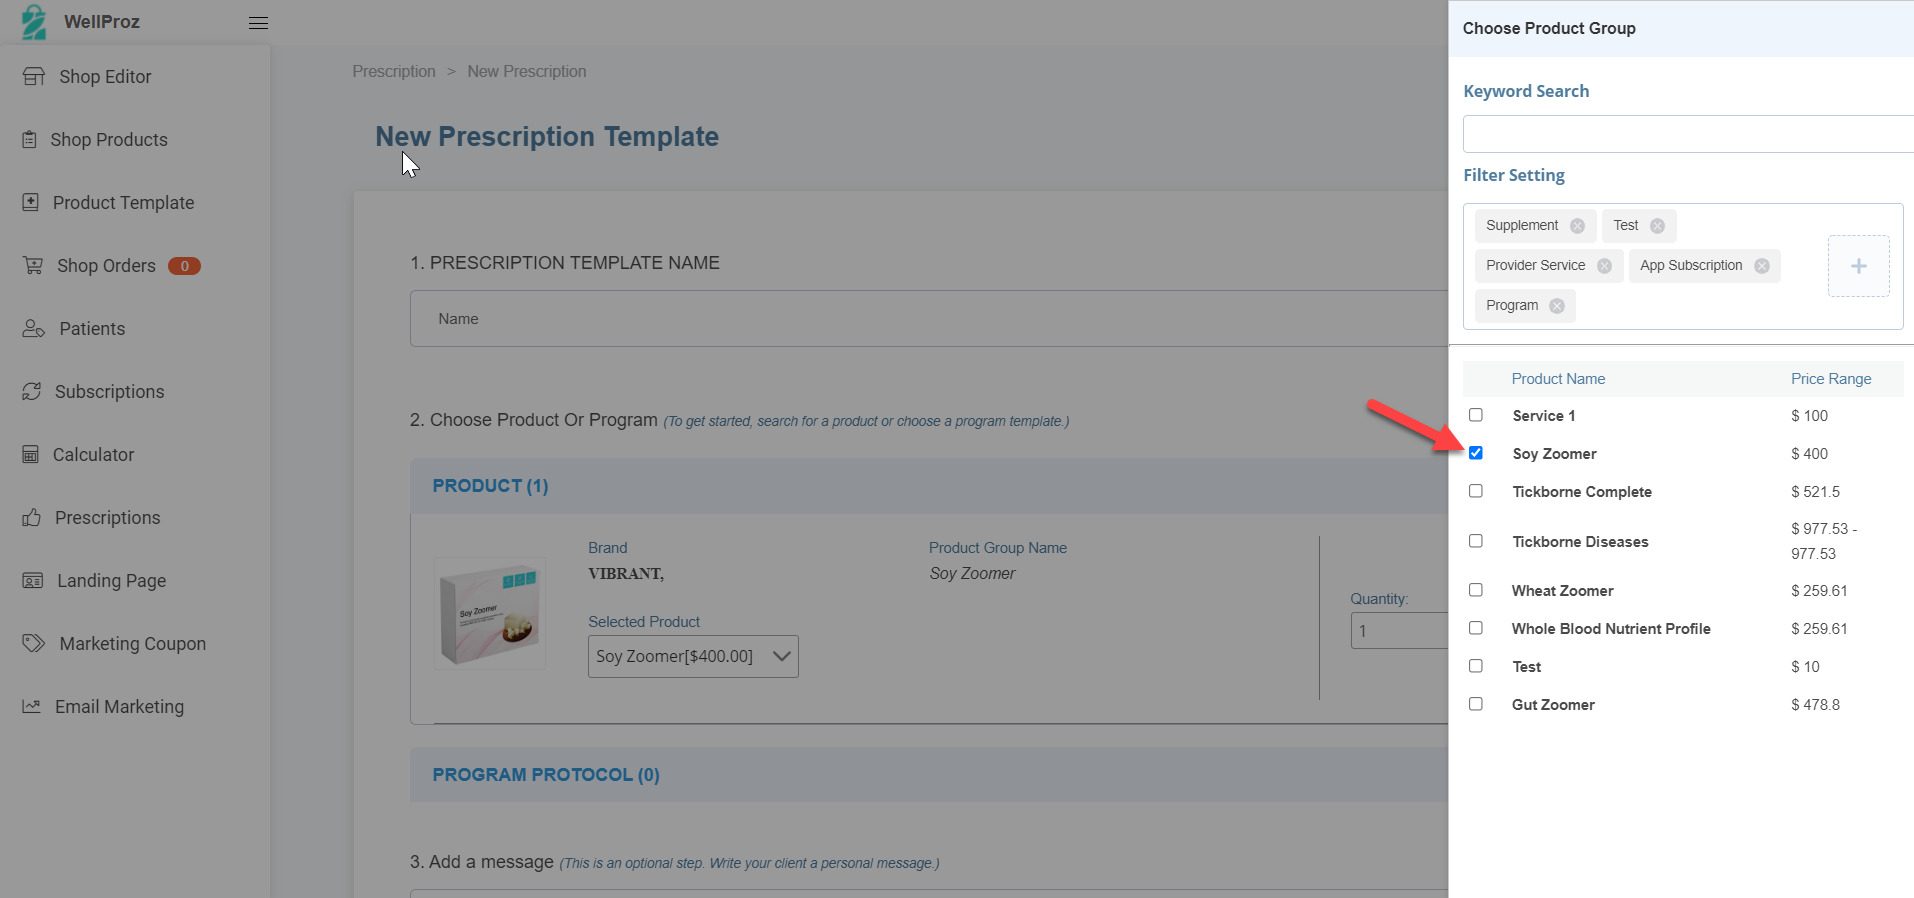
Task: Click the WellProz logo icon
Action: pyautogui.click(x=34, y=22)
